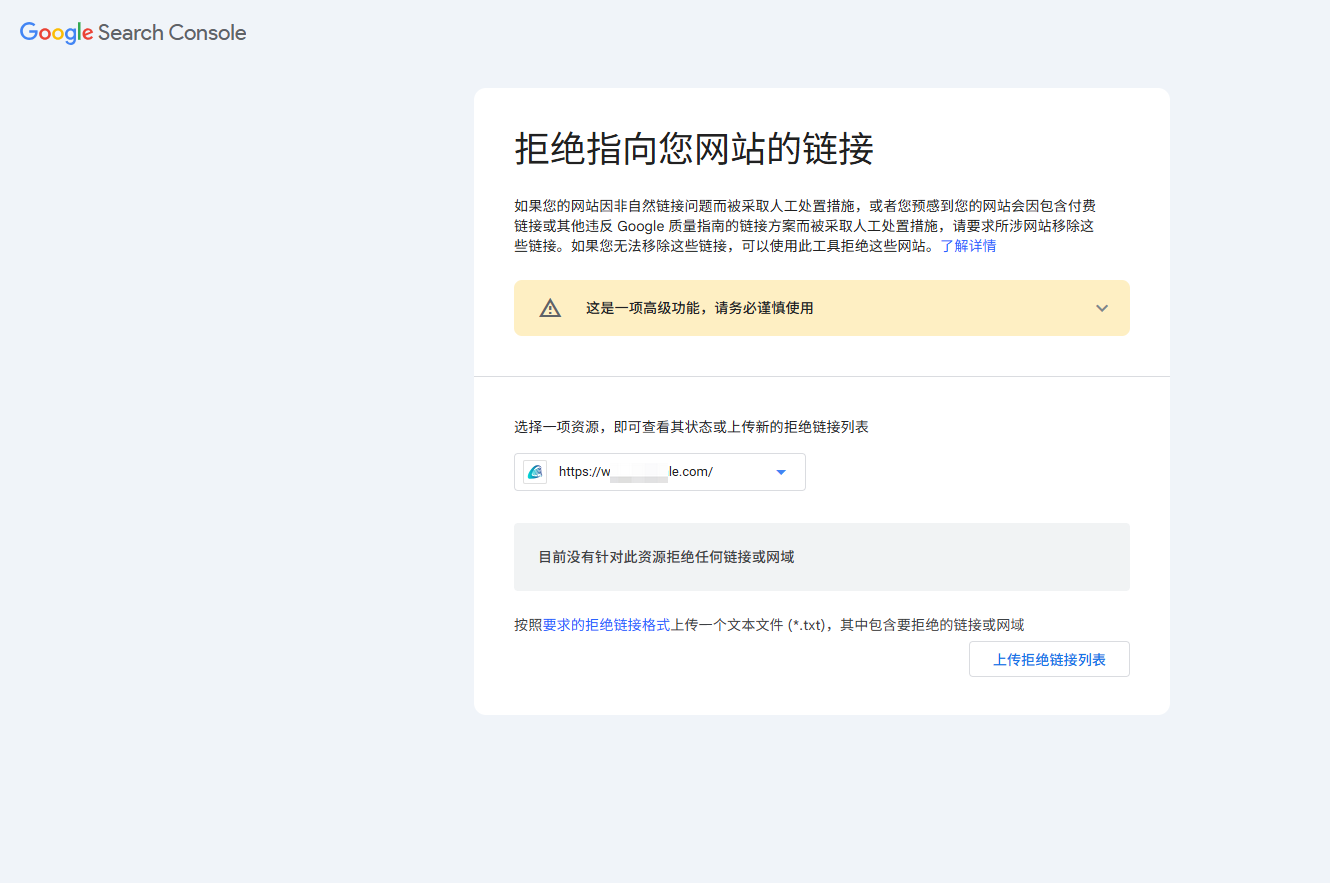Click the heading 拒绝指向您网站的链接
Image resolution: width=1330 pixels, height=883 pixels.
[694, 148]
